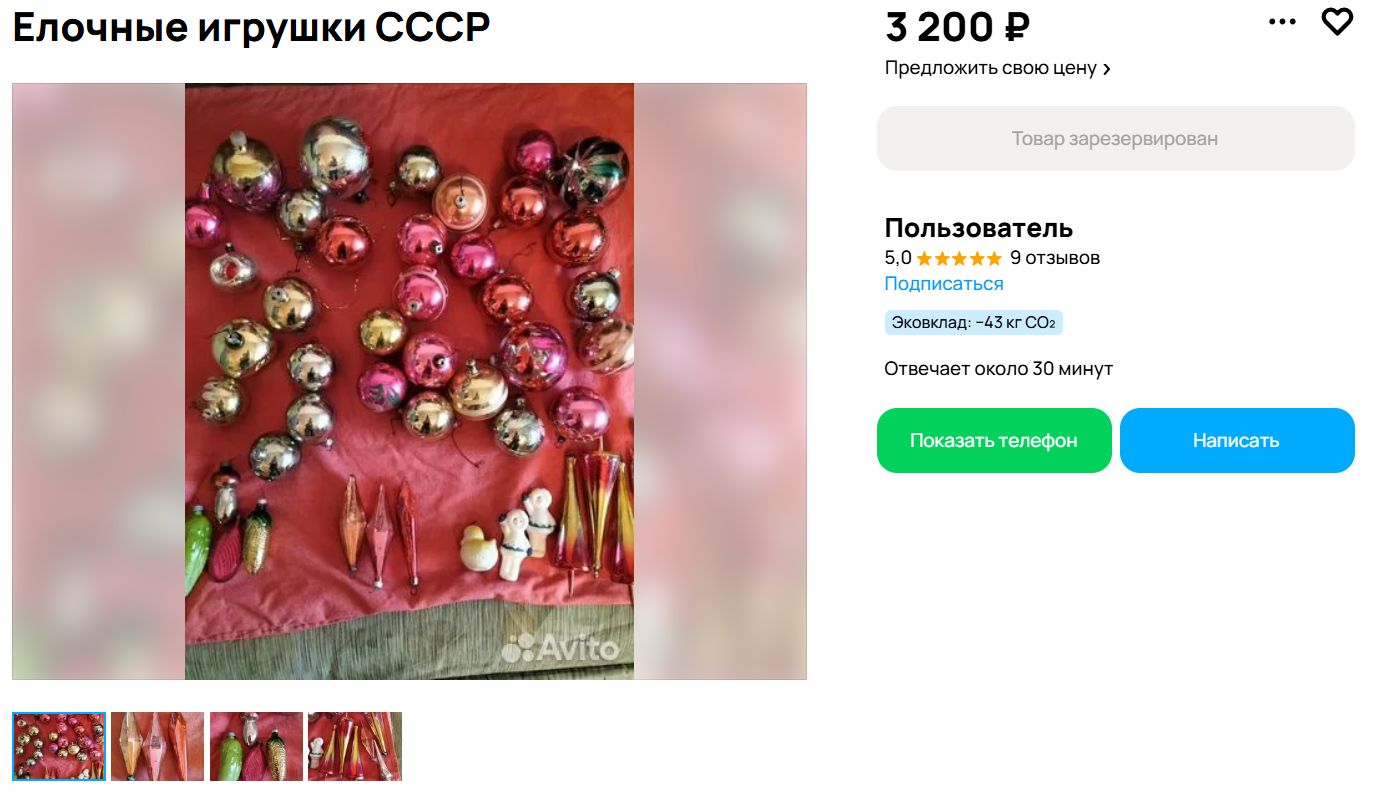Open the three-dots more options menu
This screenshot has height=792, width=1373.
(x=1282, y=22)
